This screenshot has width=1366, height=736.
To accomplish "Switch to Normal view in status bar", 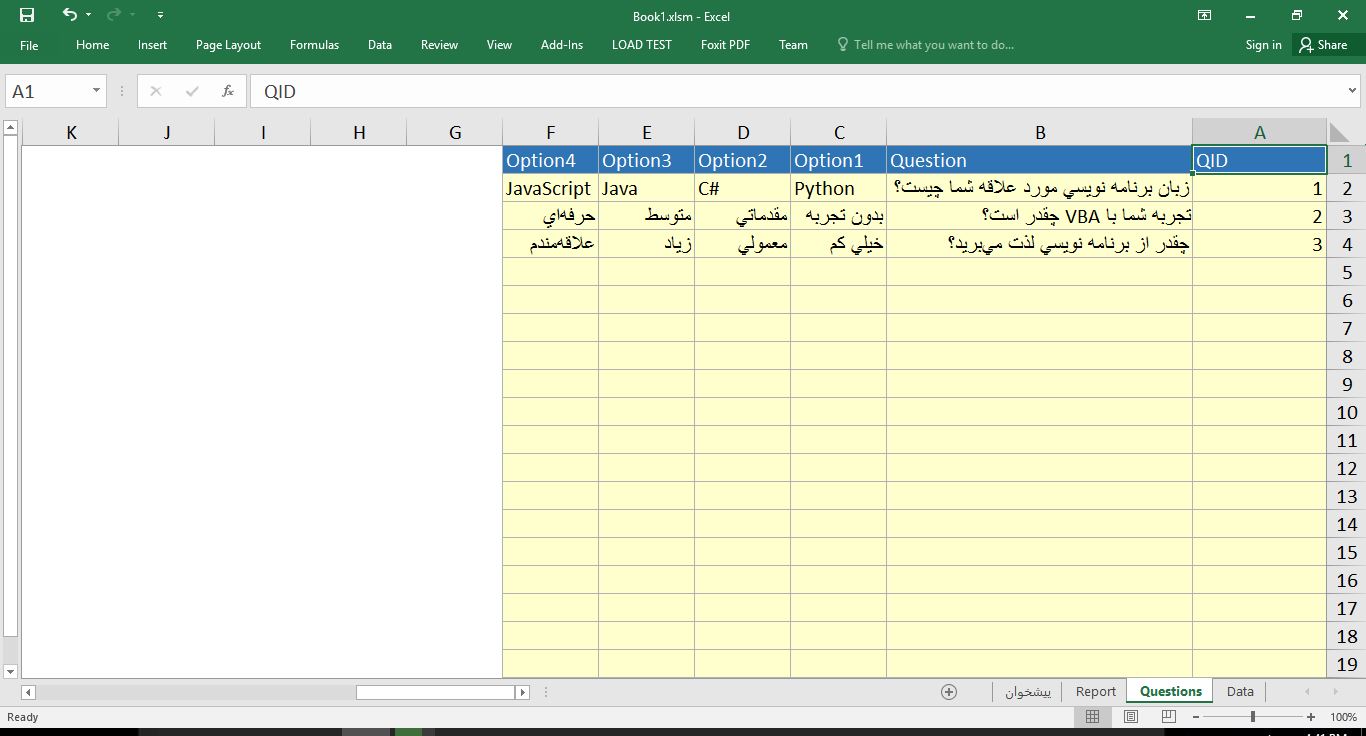I will (1092, 717).
